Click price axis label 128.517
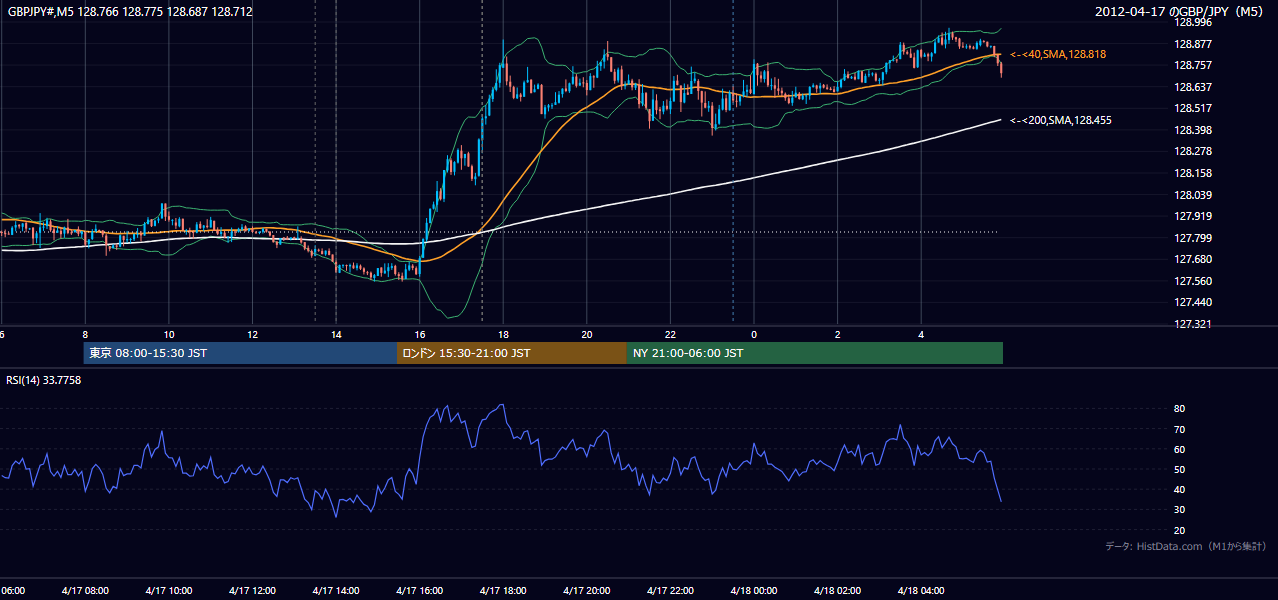The width and height of the screenshot is (1278, 600). (x=1192, y=108)
